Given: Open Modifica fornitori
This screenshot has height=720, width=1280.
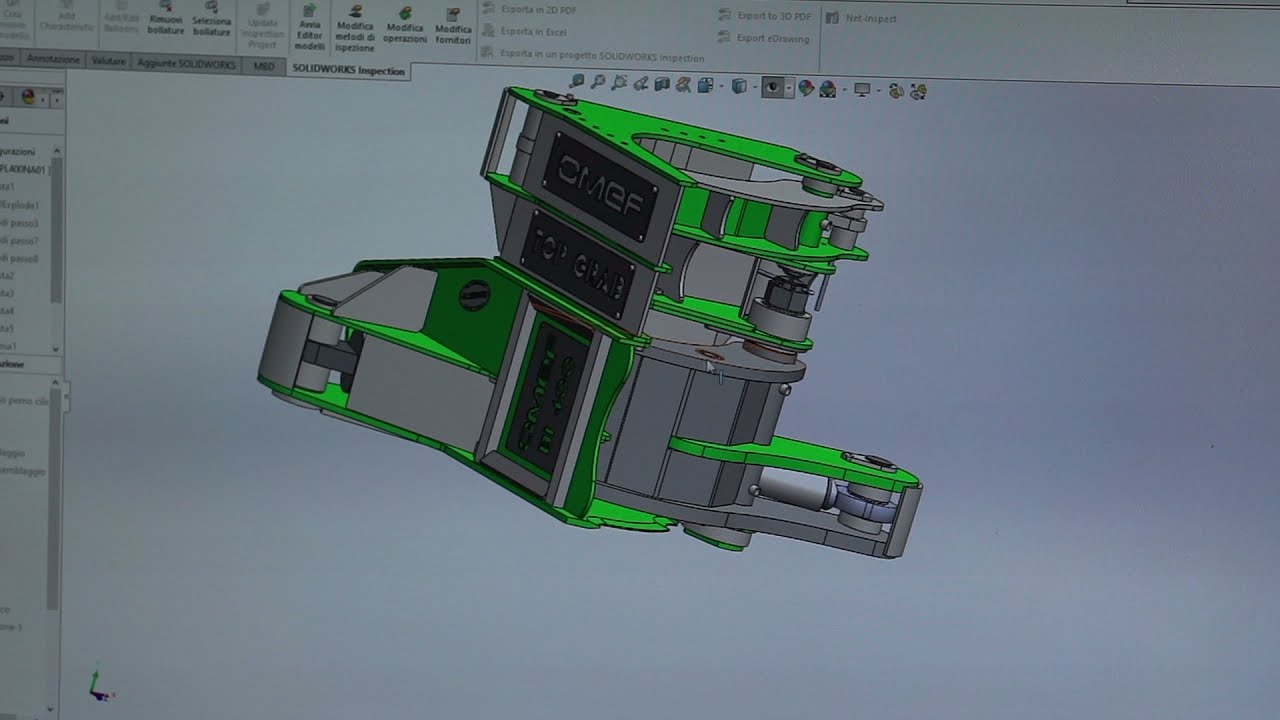Looking at the screenshot, I should pos(454,28).
